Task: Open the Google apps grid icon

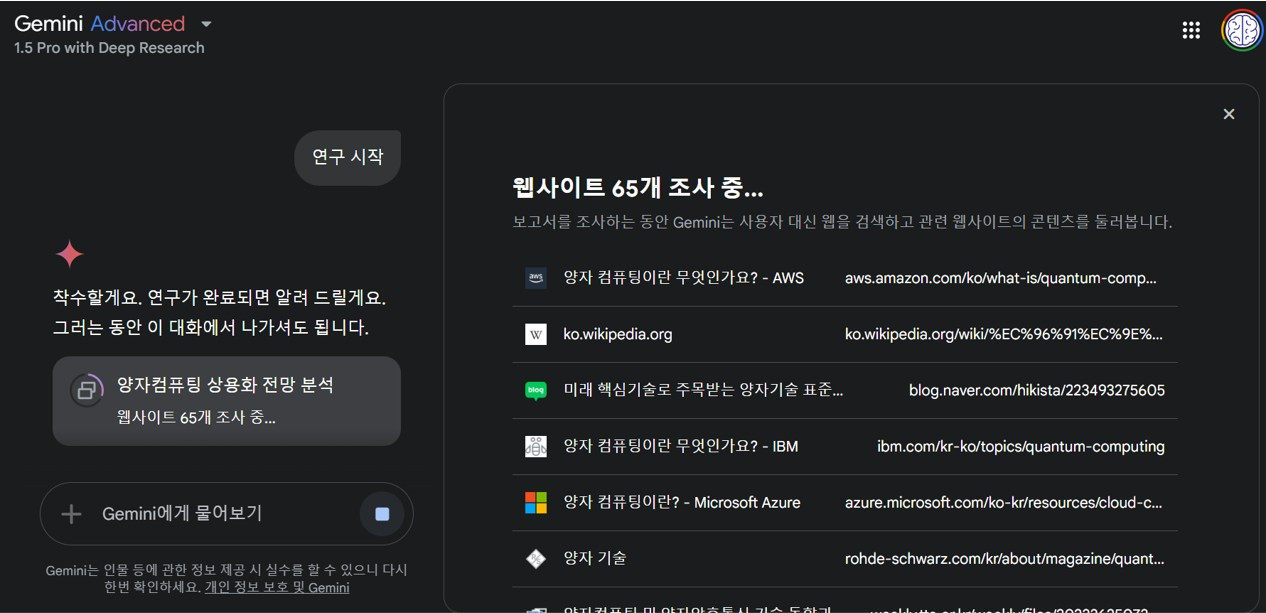Action: click(1191, 30)
